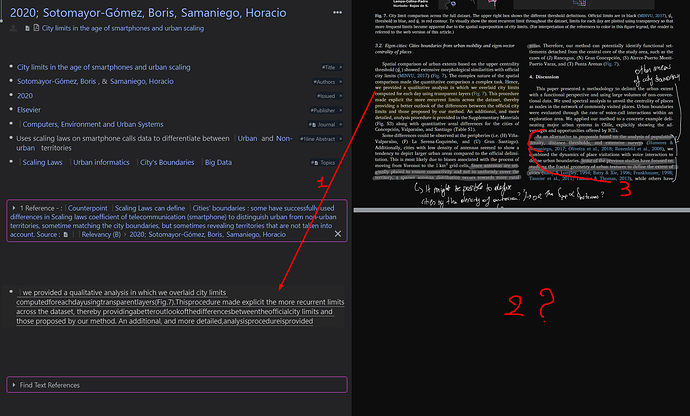Remove the #Authors tag with its x

pyautogui.click(x=341, y=81)
